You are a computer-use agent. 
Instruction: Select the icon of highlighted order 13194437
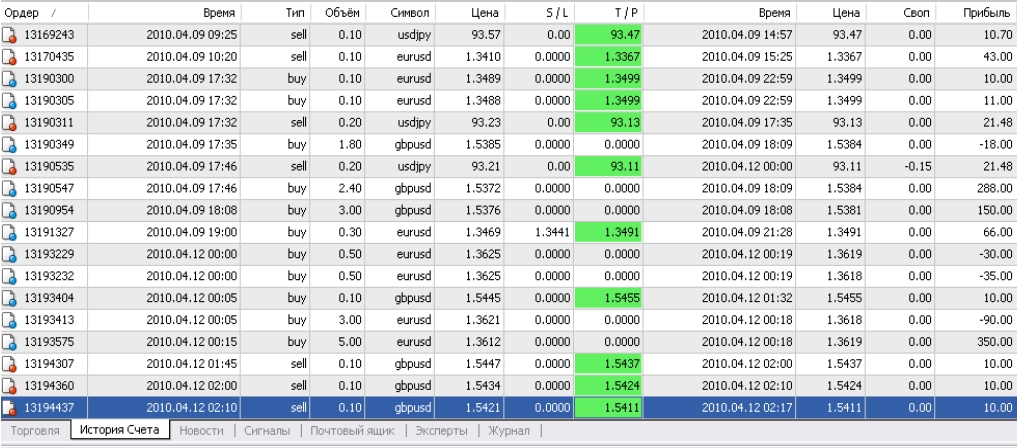(10, 407)
